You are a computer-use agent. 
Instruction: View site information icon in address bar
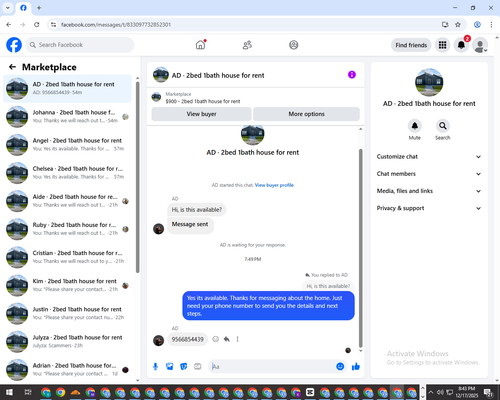(x=53, y=25)
